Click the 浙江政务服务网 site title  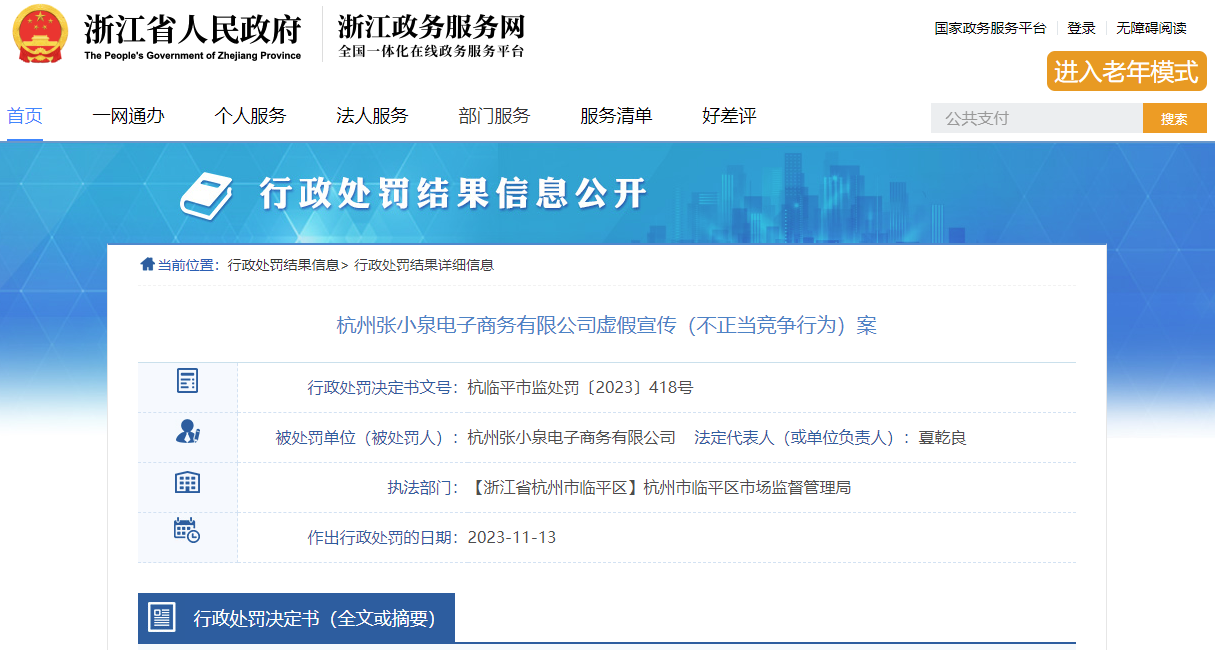[431, 27]
